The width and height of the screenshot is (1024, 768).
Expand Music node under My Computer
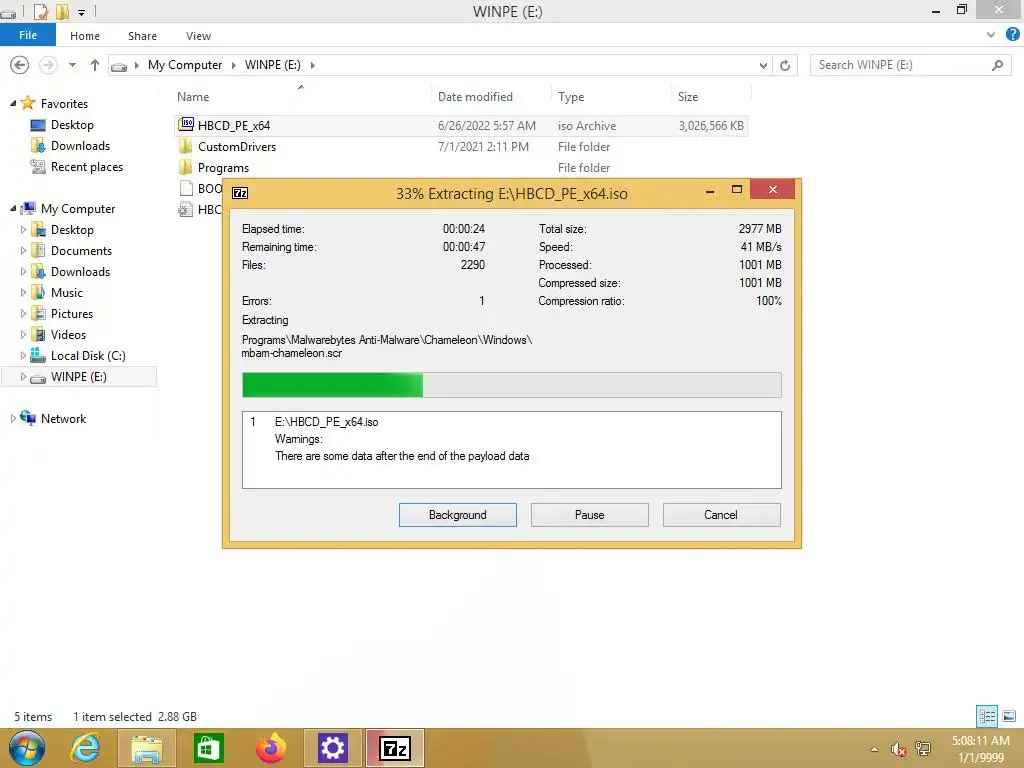[x=24, y=293]
